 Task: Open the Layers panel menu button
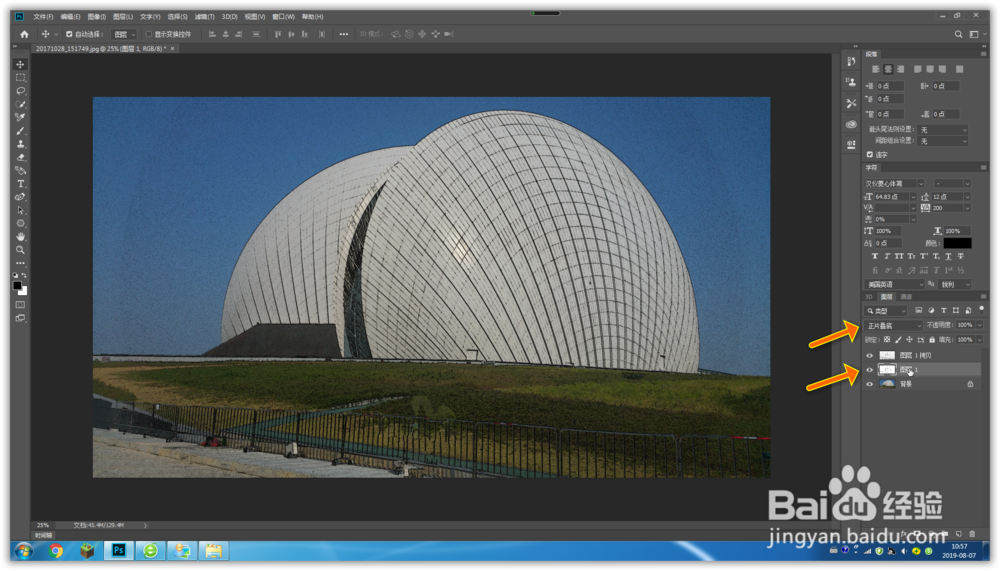983,297
